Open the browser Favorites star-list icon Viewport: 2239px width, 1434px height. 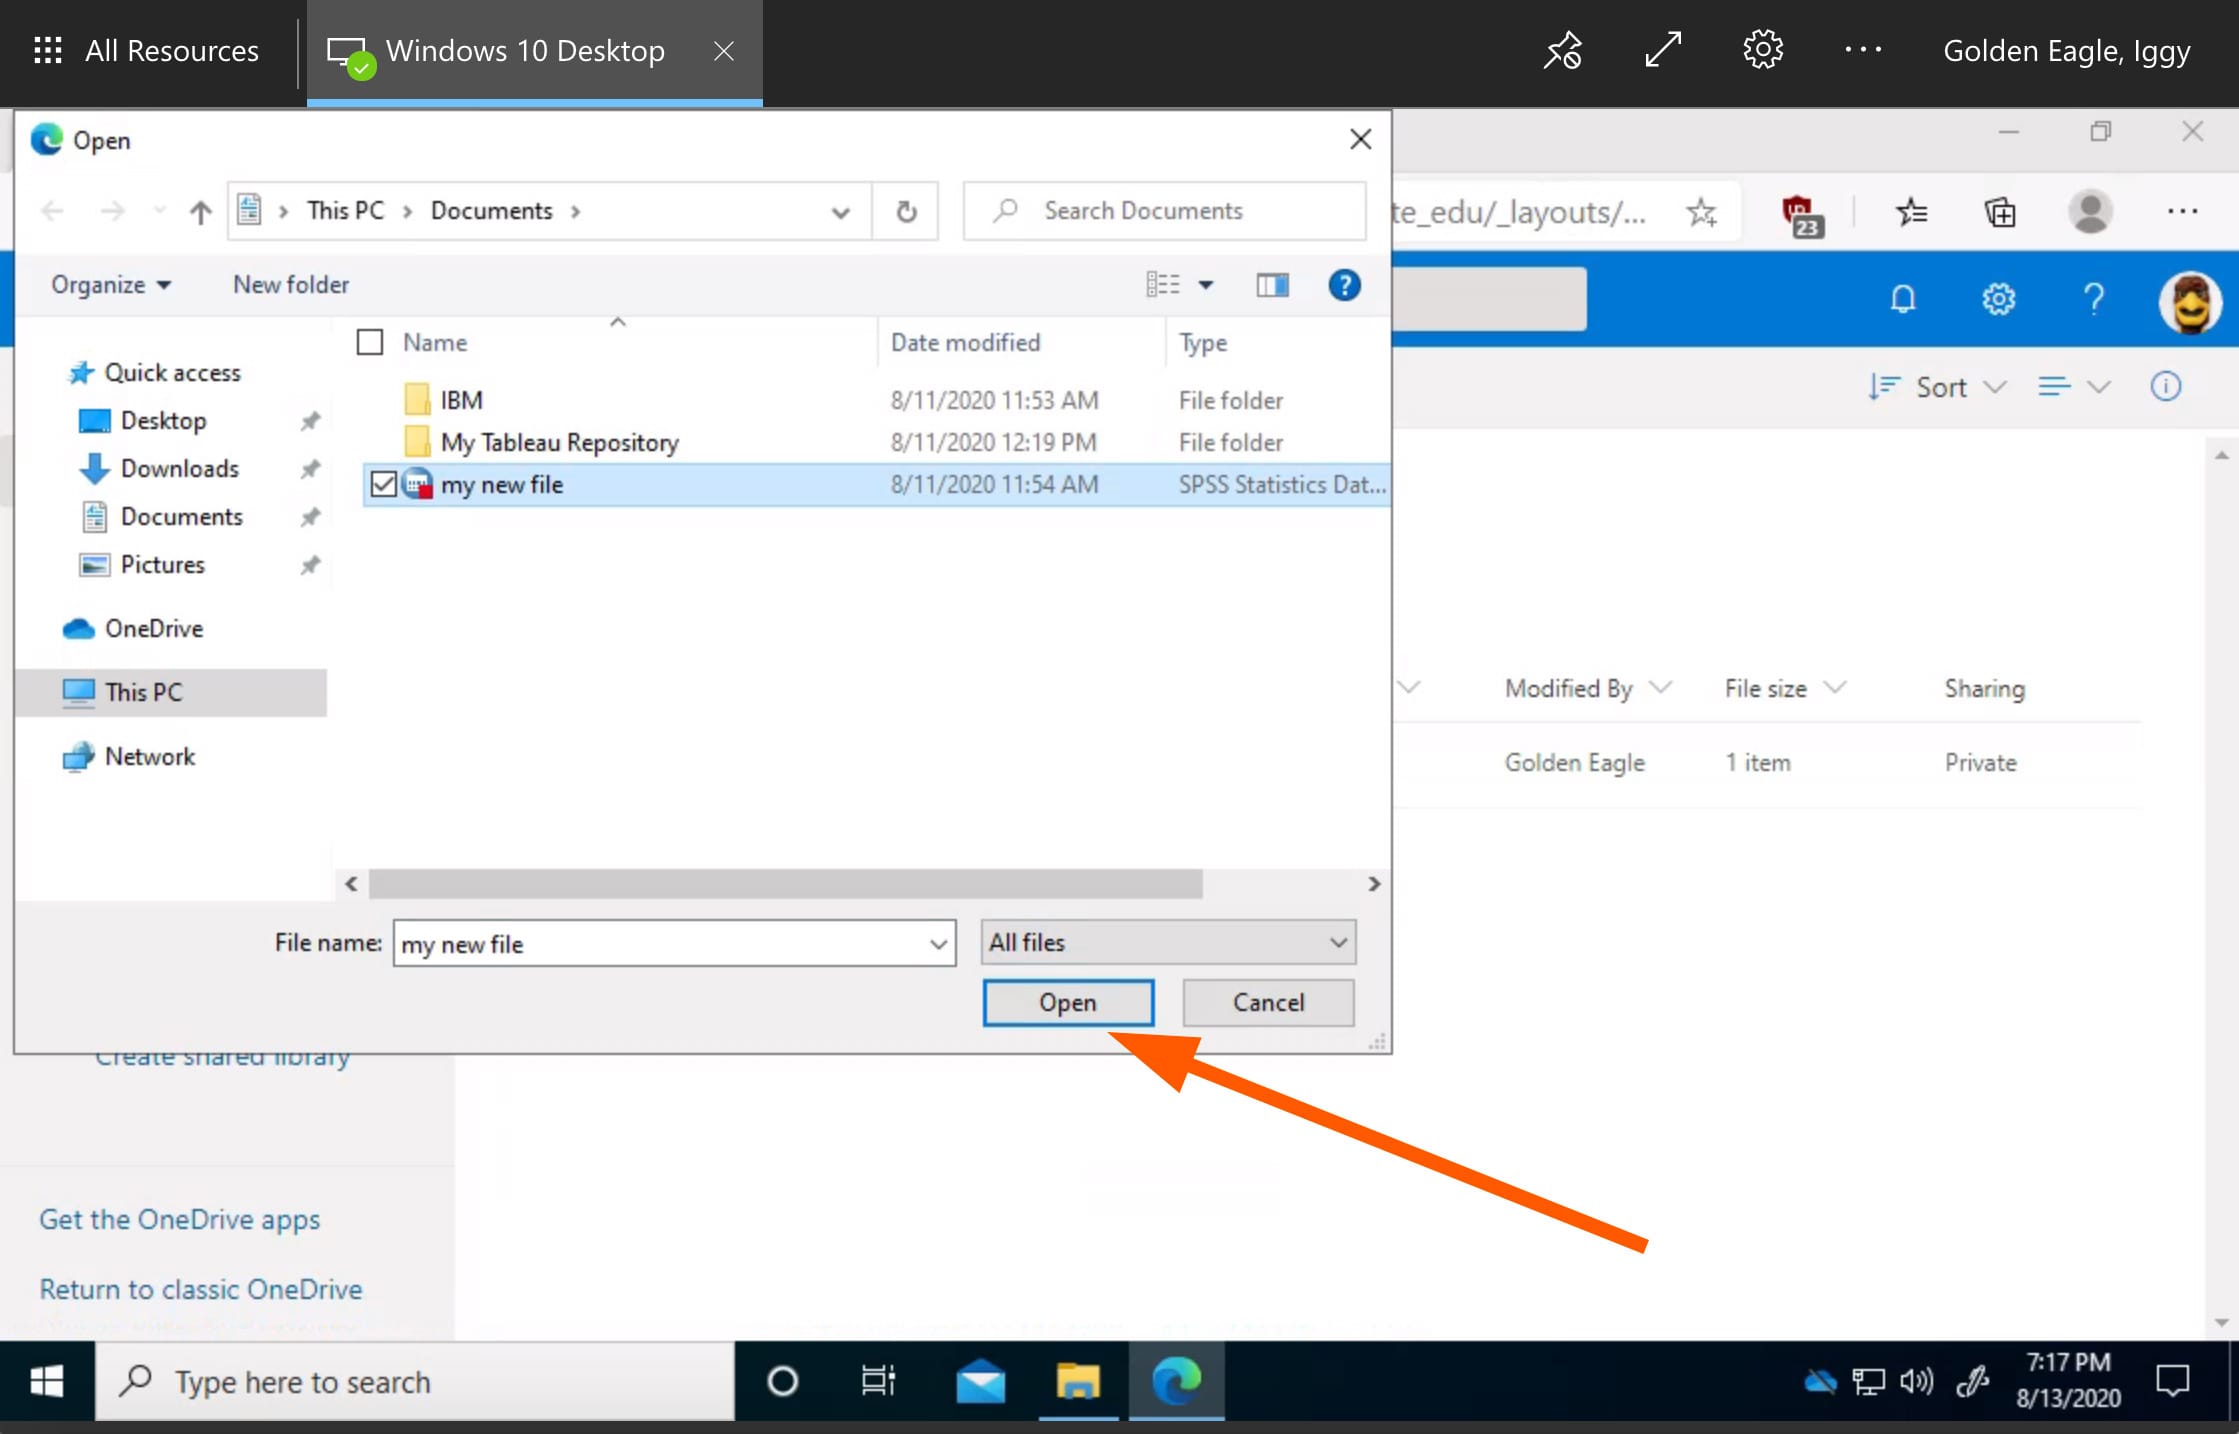point(1911,212)
